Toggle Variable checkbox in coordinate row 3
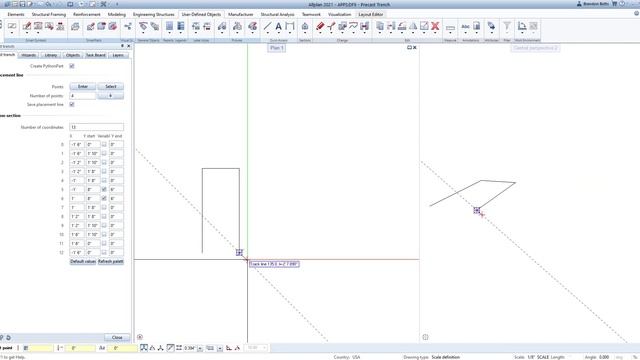 [104, 171]
